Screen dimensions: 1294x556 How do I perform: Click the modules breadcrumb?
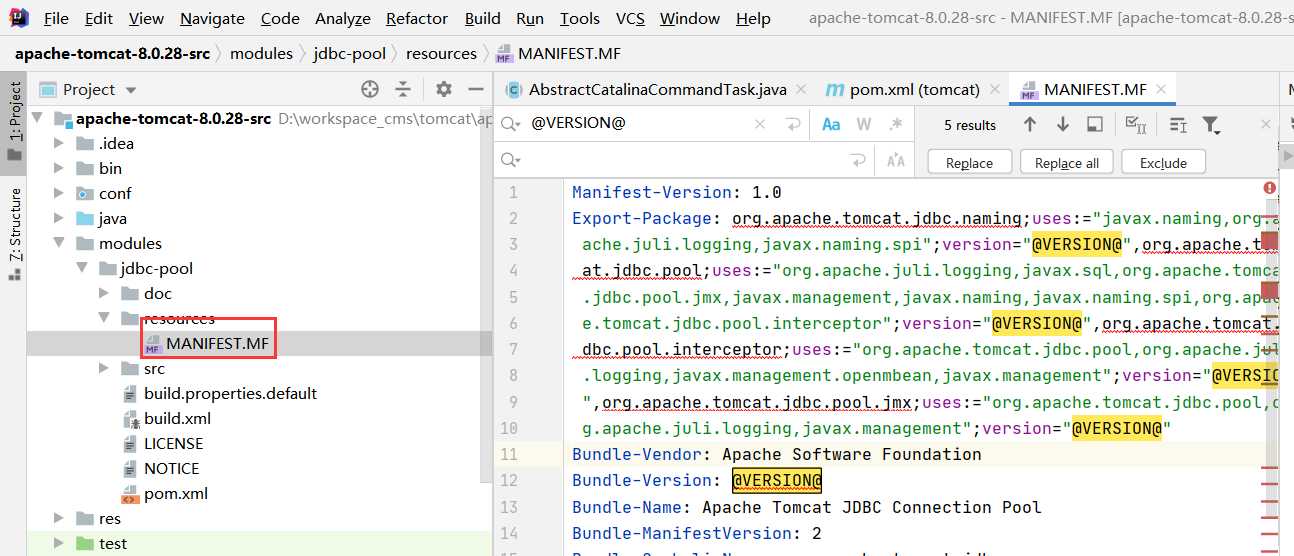tap(262, 53)
